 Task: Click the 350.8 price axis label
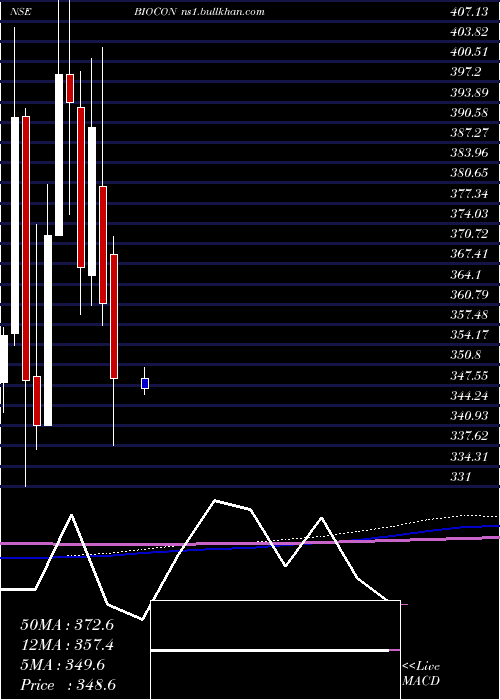coord(466,355)
